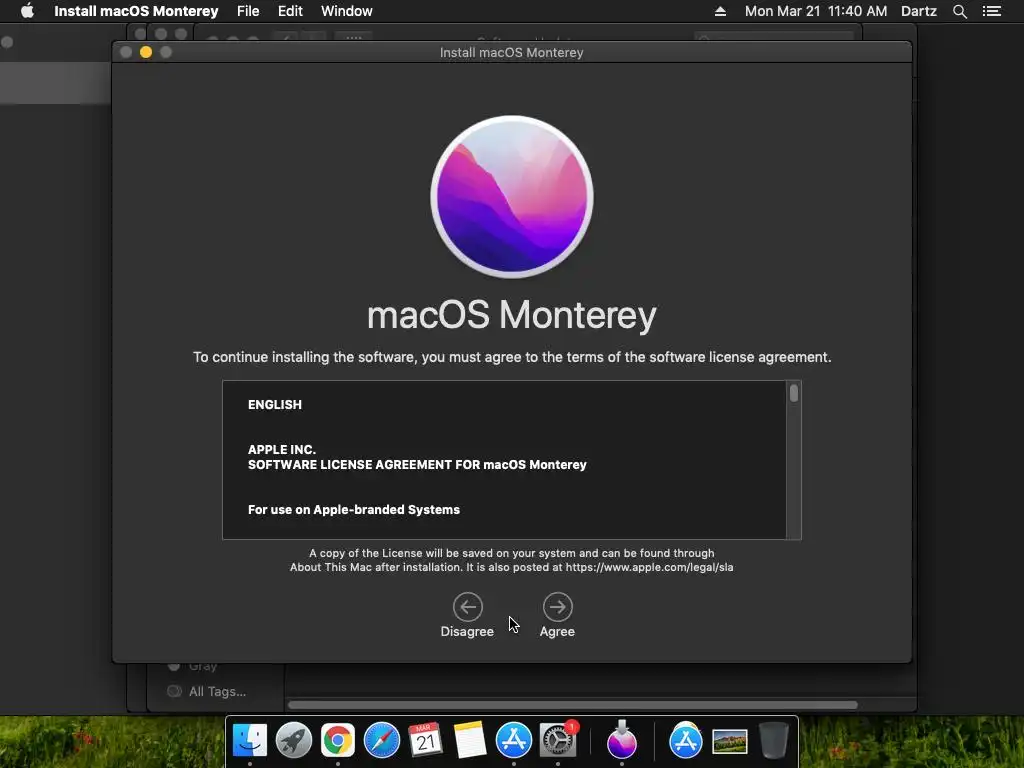Open Notes from the Dock

click(x=470, y=741)
